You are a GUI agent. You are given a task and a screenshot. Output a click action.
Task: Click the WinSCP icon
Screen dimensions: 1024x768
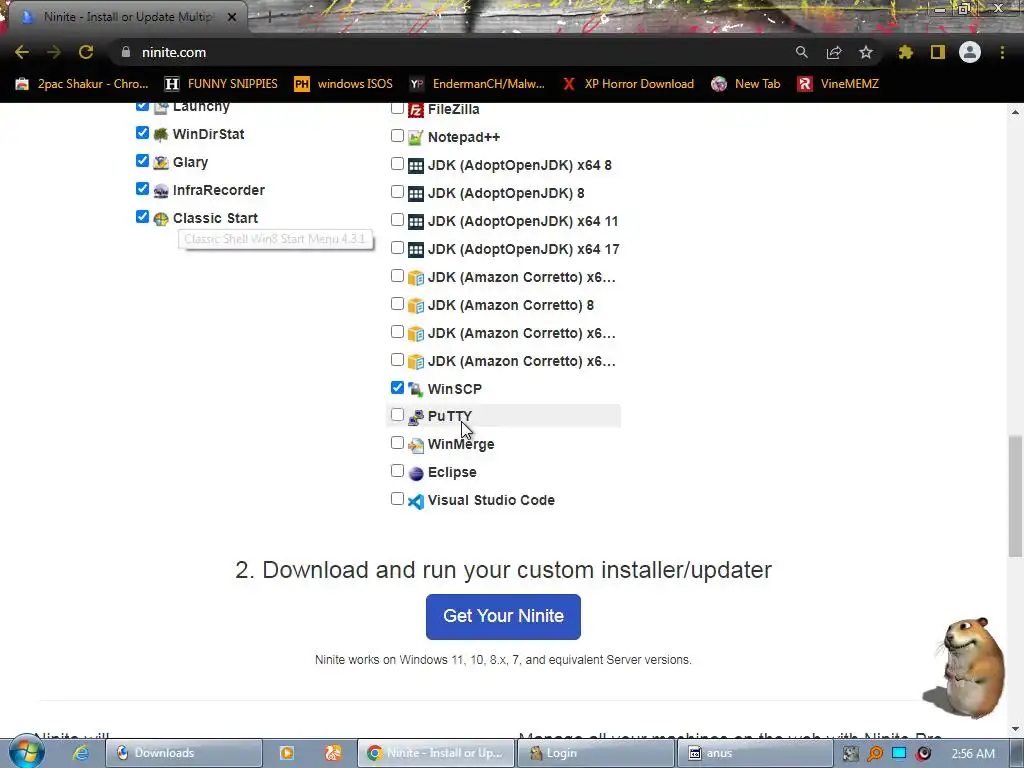click(x=416, y=389)
